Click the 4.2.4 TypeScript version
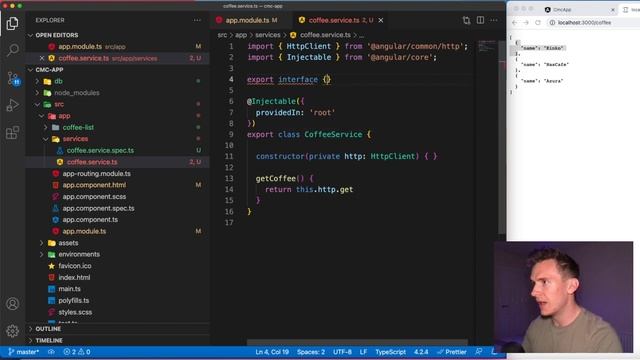Viewport: 640px width, 360px height. pyautogui.click(x=421, y=352)
